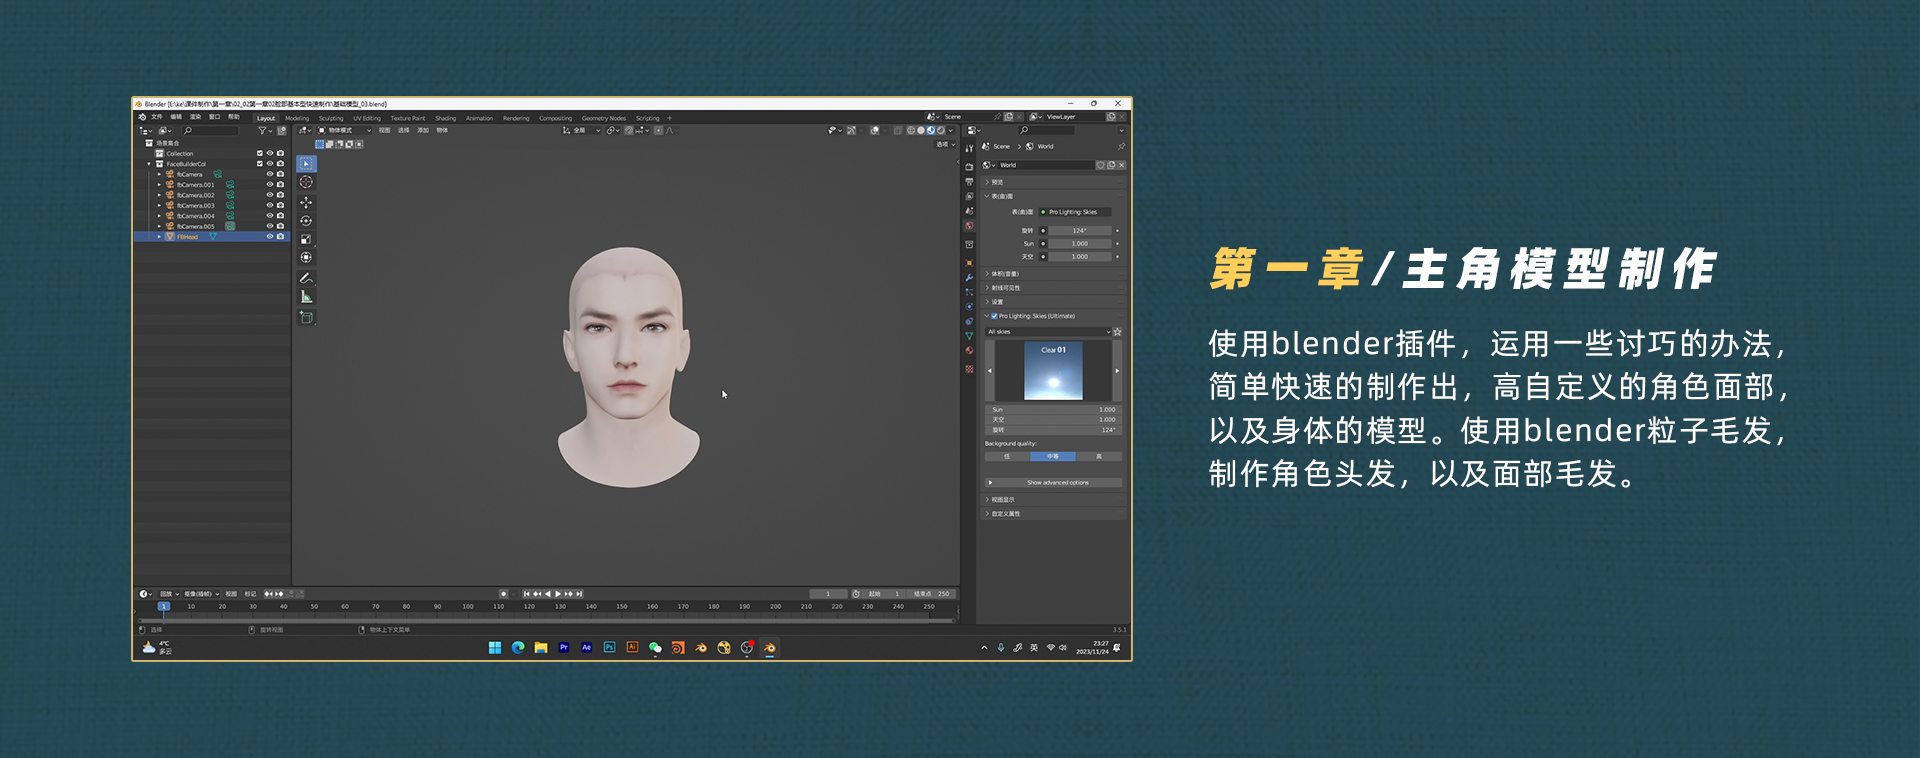Click the Windows Start button
The height and width of the screenshot is (758, 1920).
click(x=495, y=648)
